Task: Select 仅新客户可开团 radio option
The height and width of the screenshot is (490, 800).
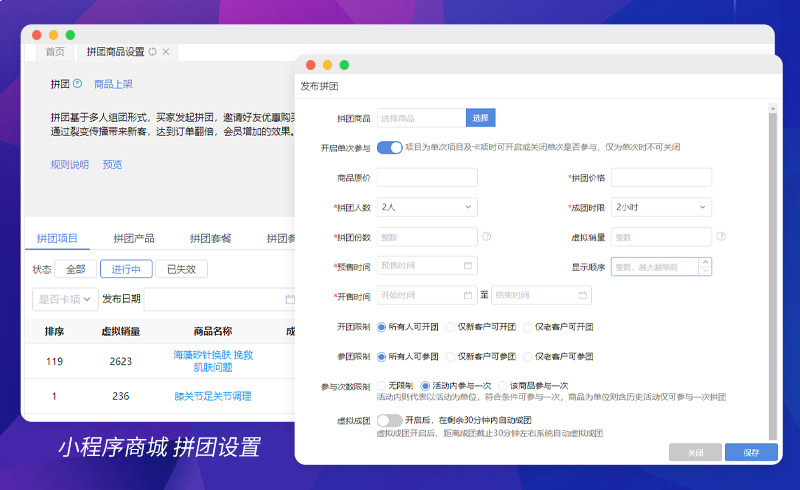Action: click(450, 327)
